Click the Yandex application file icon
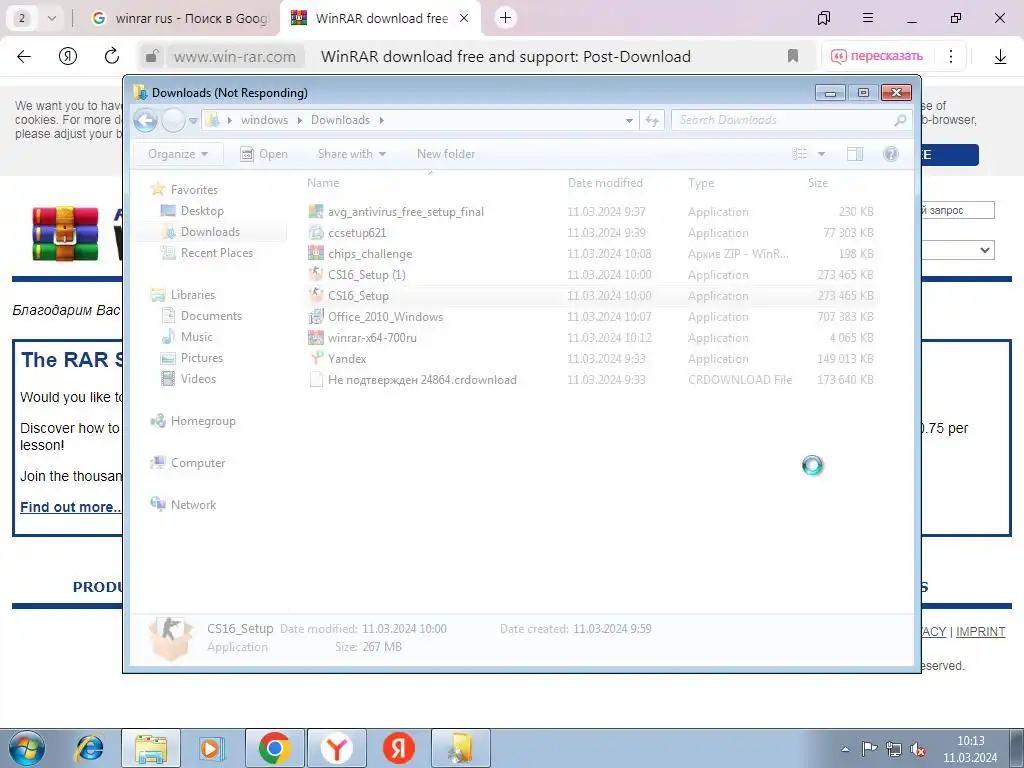 pos(316,359)
